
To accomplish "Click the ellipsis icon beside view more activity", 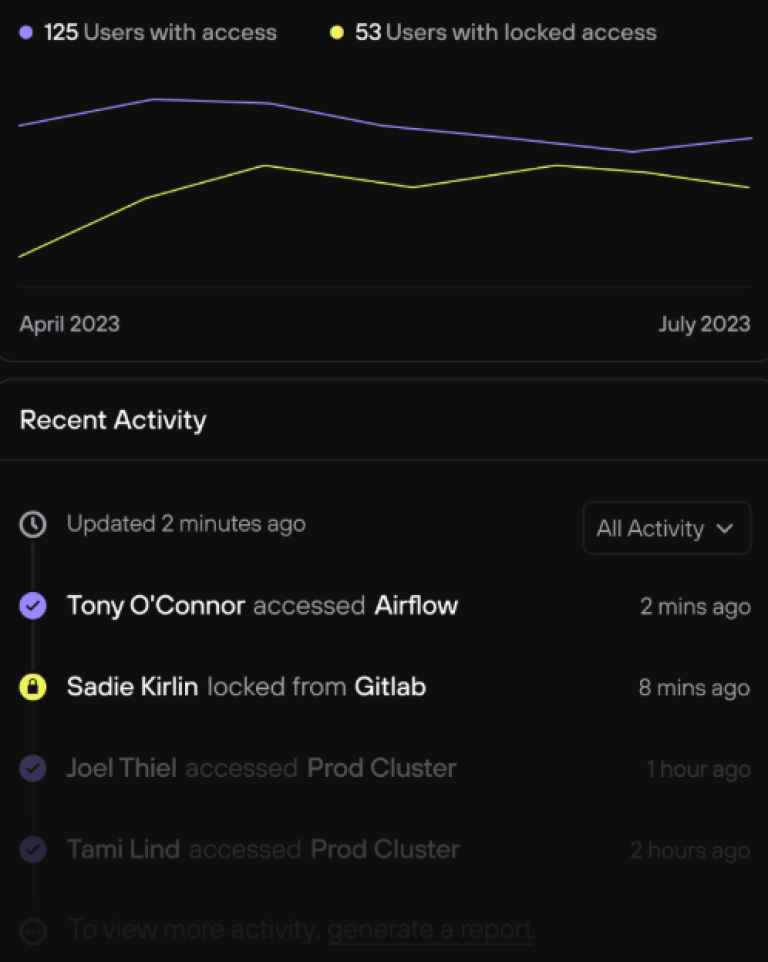I will [x=33, y=931].
